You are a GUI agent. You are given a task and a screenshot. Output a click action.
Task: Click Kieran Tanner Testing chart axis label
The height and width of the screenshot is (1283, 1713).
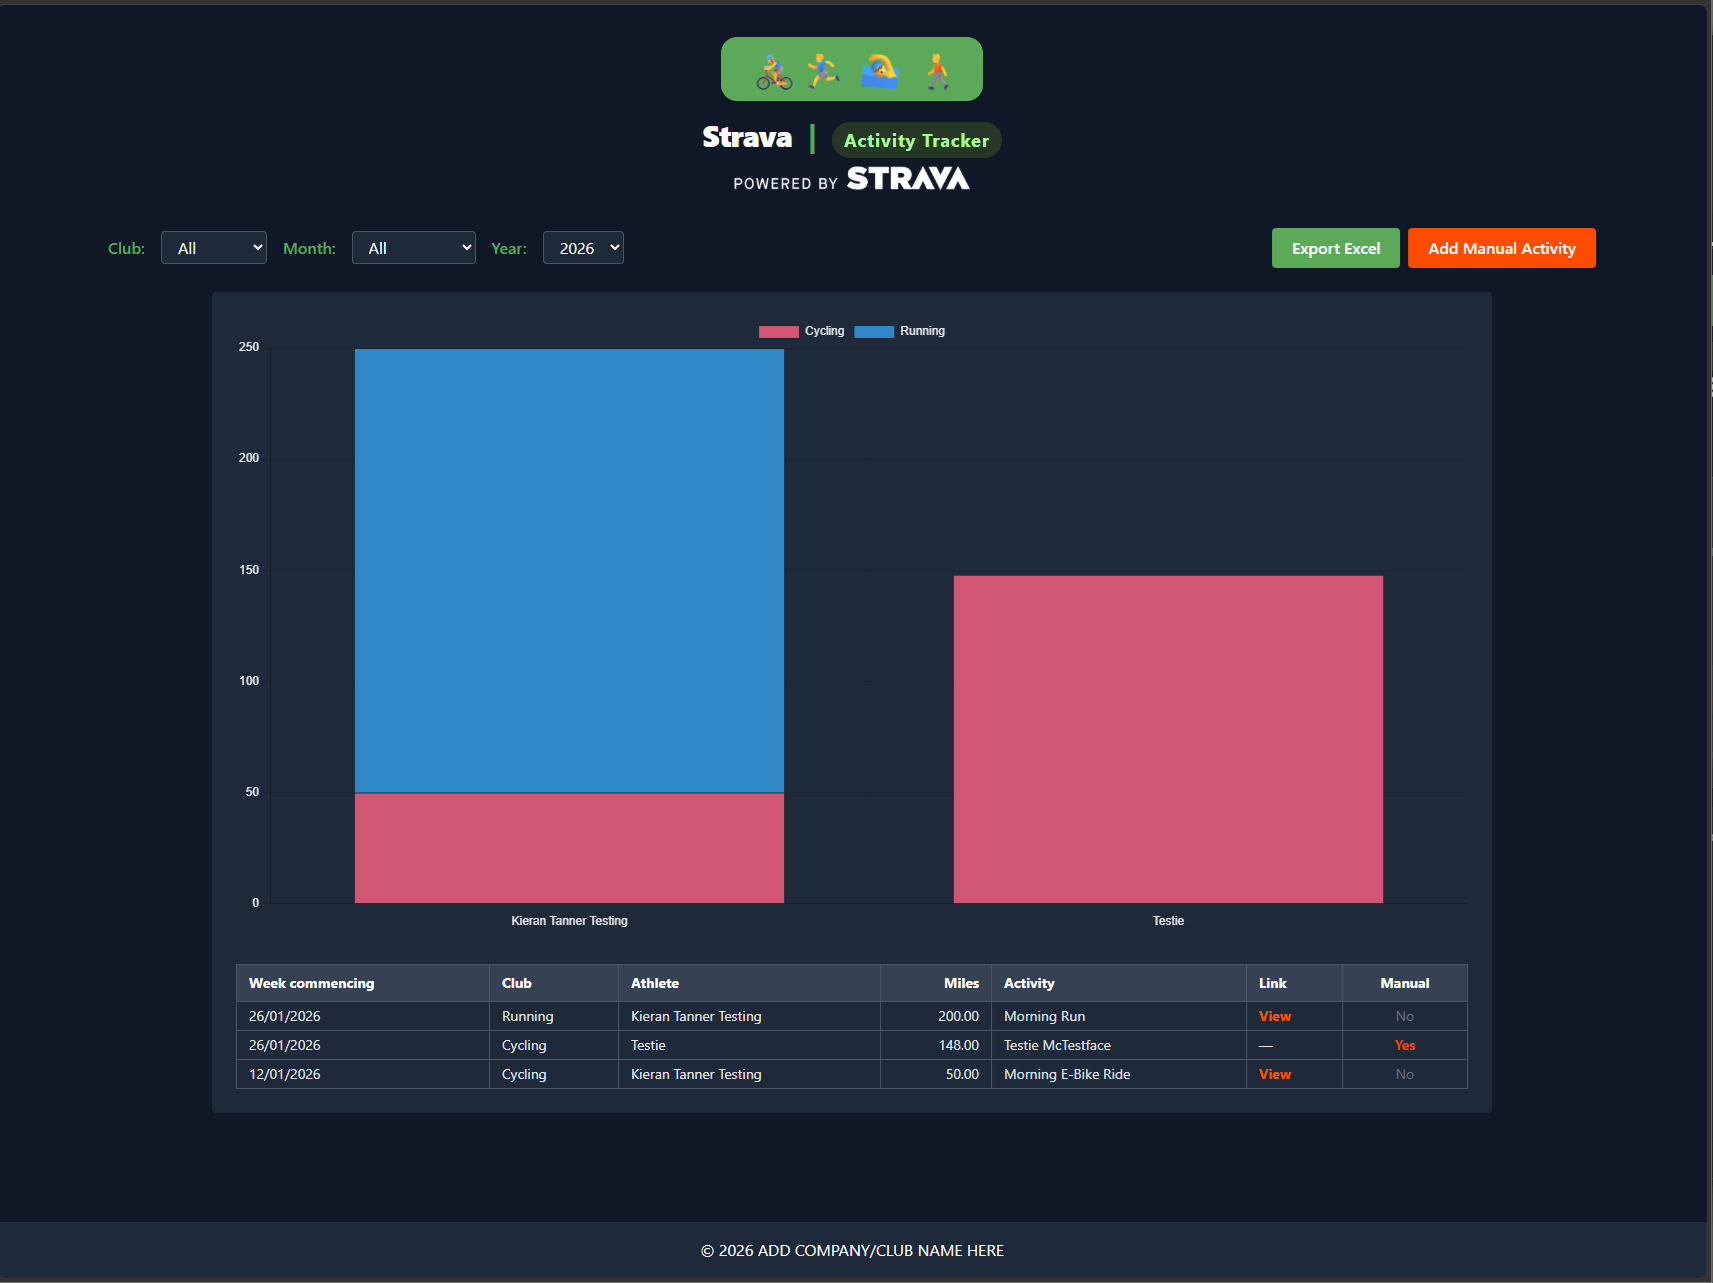click(x=569, y=921)
